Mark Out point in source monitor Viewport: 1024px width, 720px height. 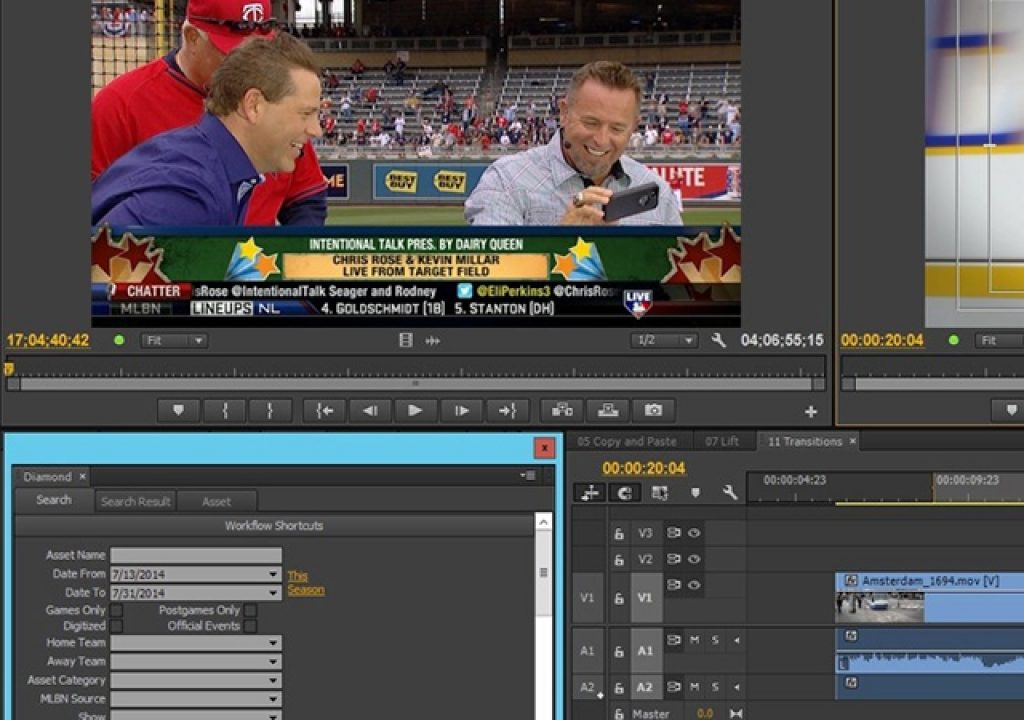coord(270,410)
